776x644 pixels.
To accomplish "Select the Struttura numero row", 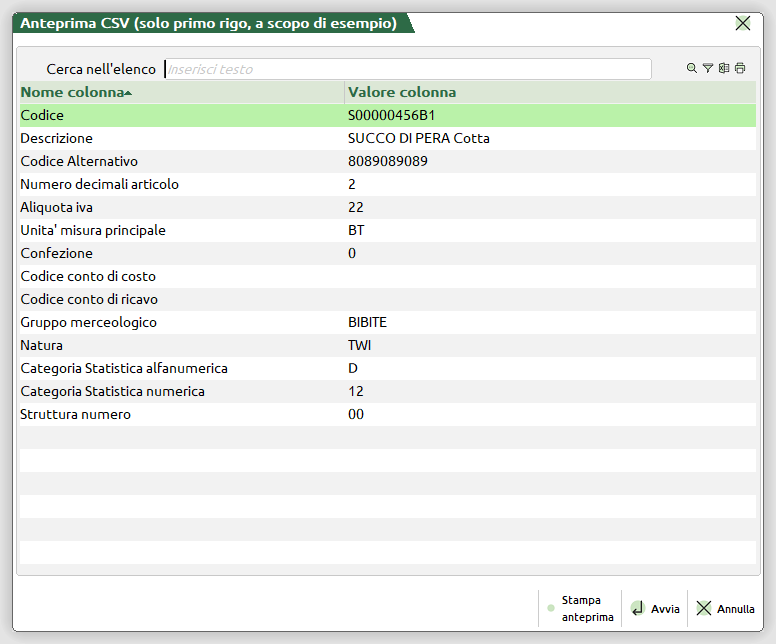I will (x=387, y=414).
